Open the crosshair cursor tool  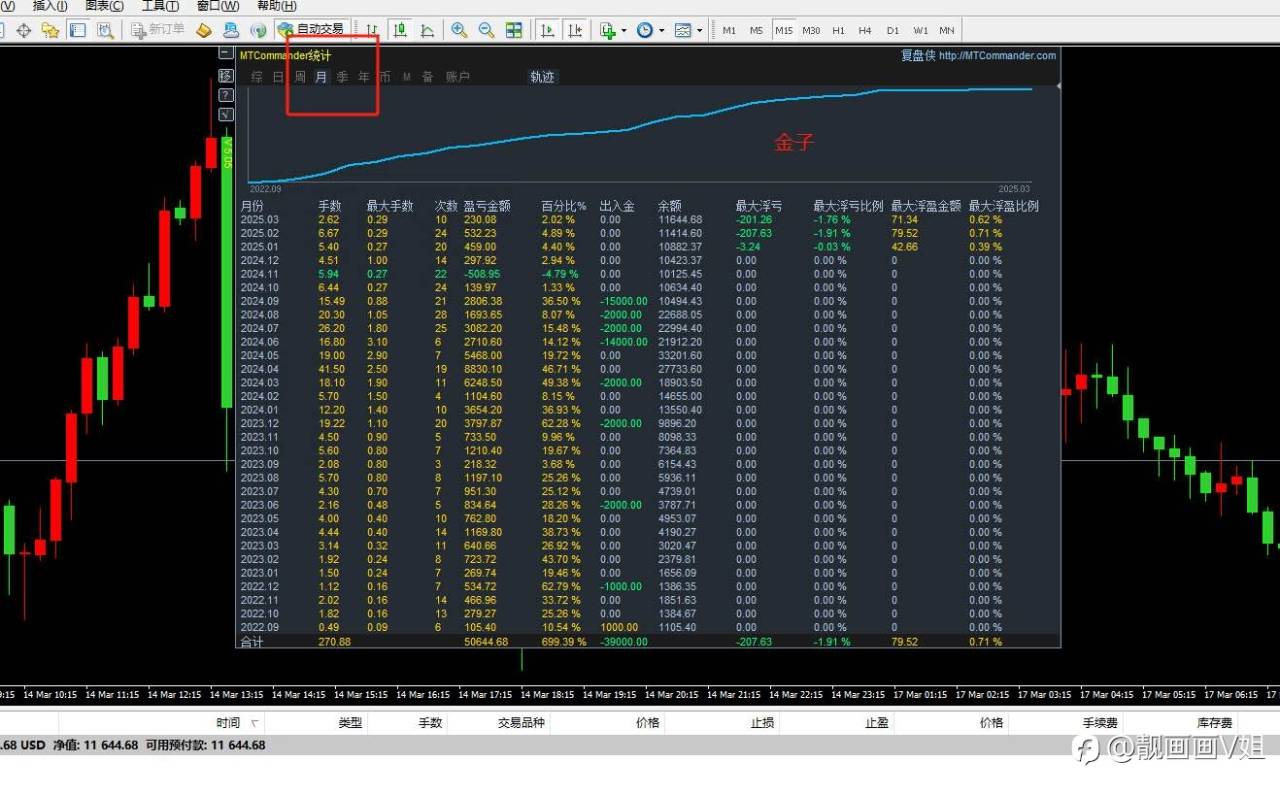point(23,30)
